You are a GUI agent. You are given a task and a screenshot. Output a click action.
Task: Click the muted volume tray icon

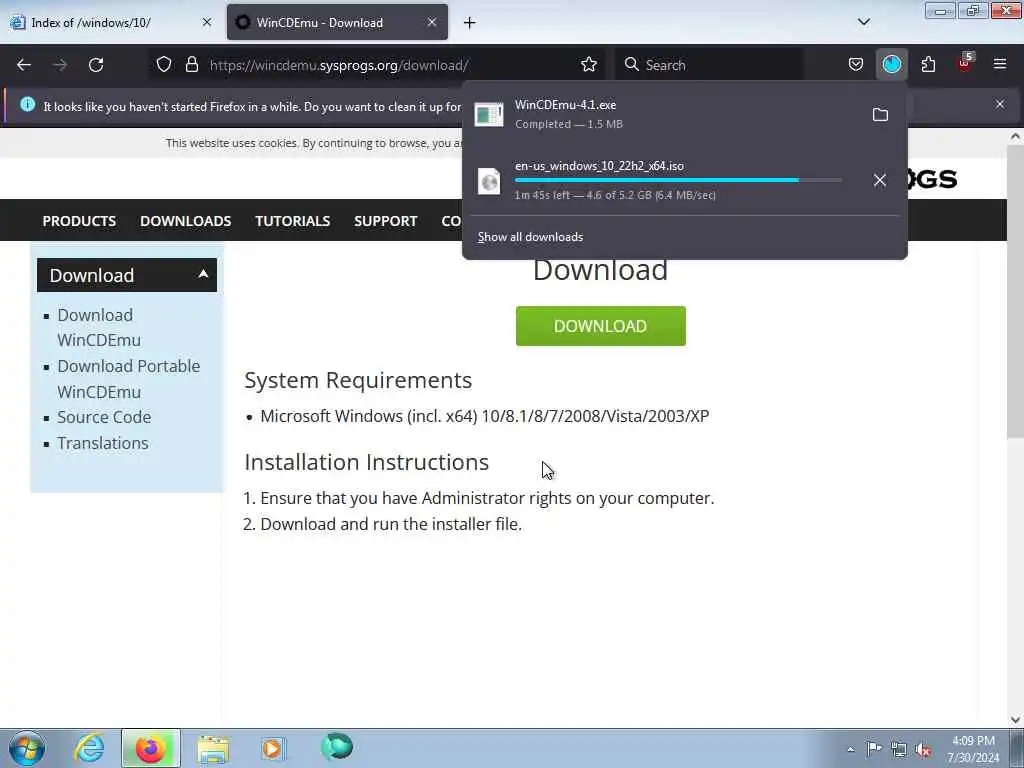point(923,750)
